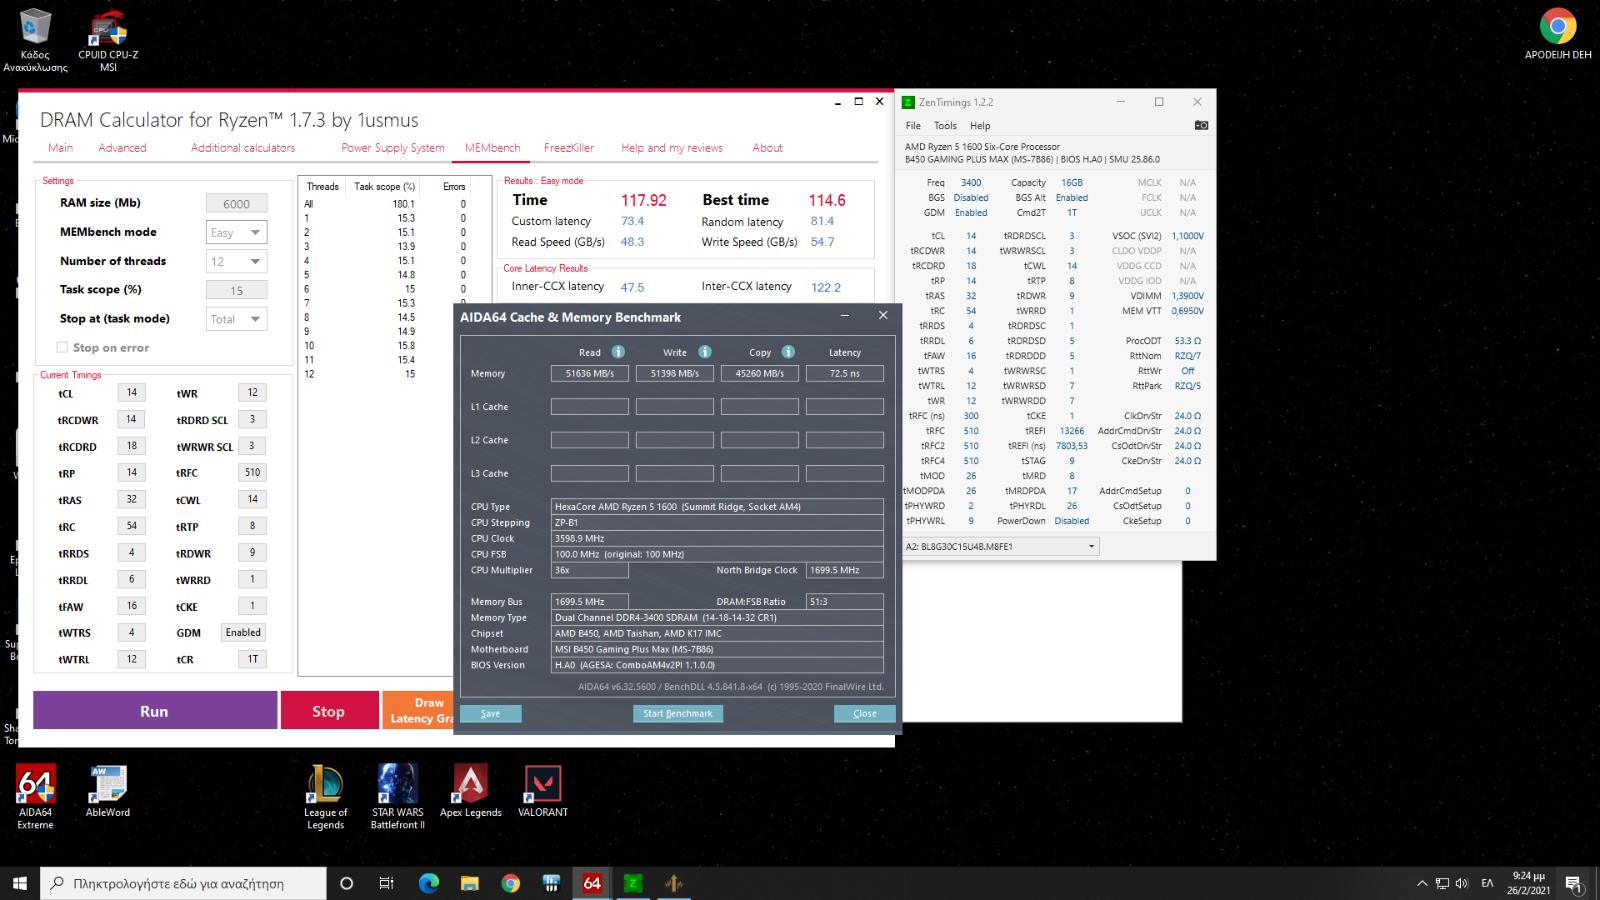The image size is (1600, 900).
Task: Open Task View on taskbar
Action: point(387,883)
